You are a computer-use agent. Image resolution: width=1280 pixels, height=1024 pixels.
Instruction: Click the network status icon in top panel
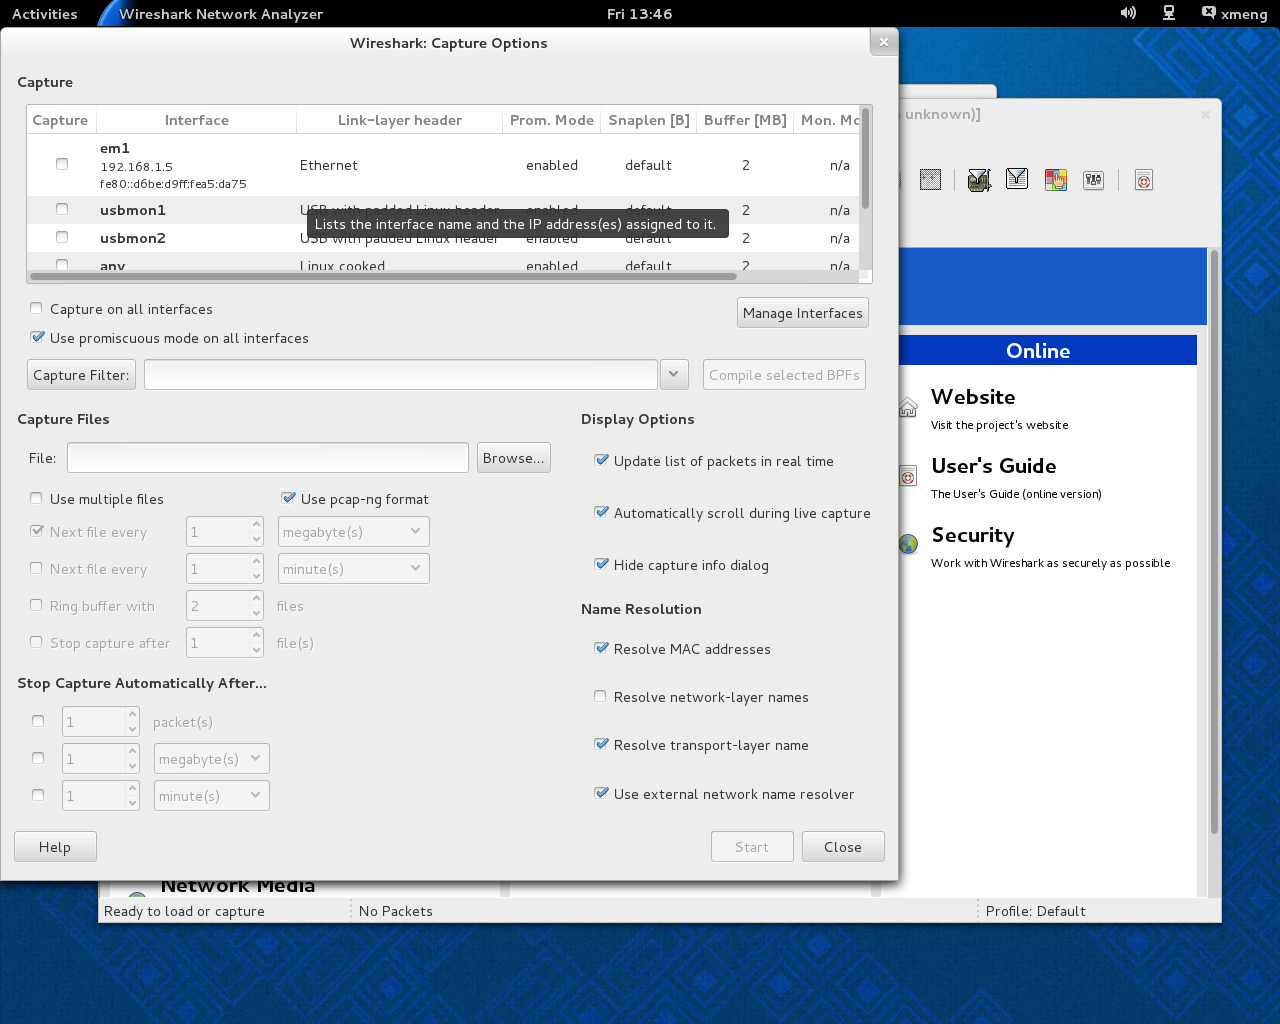(x=1168, y=13)
